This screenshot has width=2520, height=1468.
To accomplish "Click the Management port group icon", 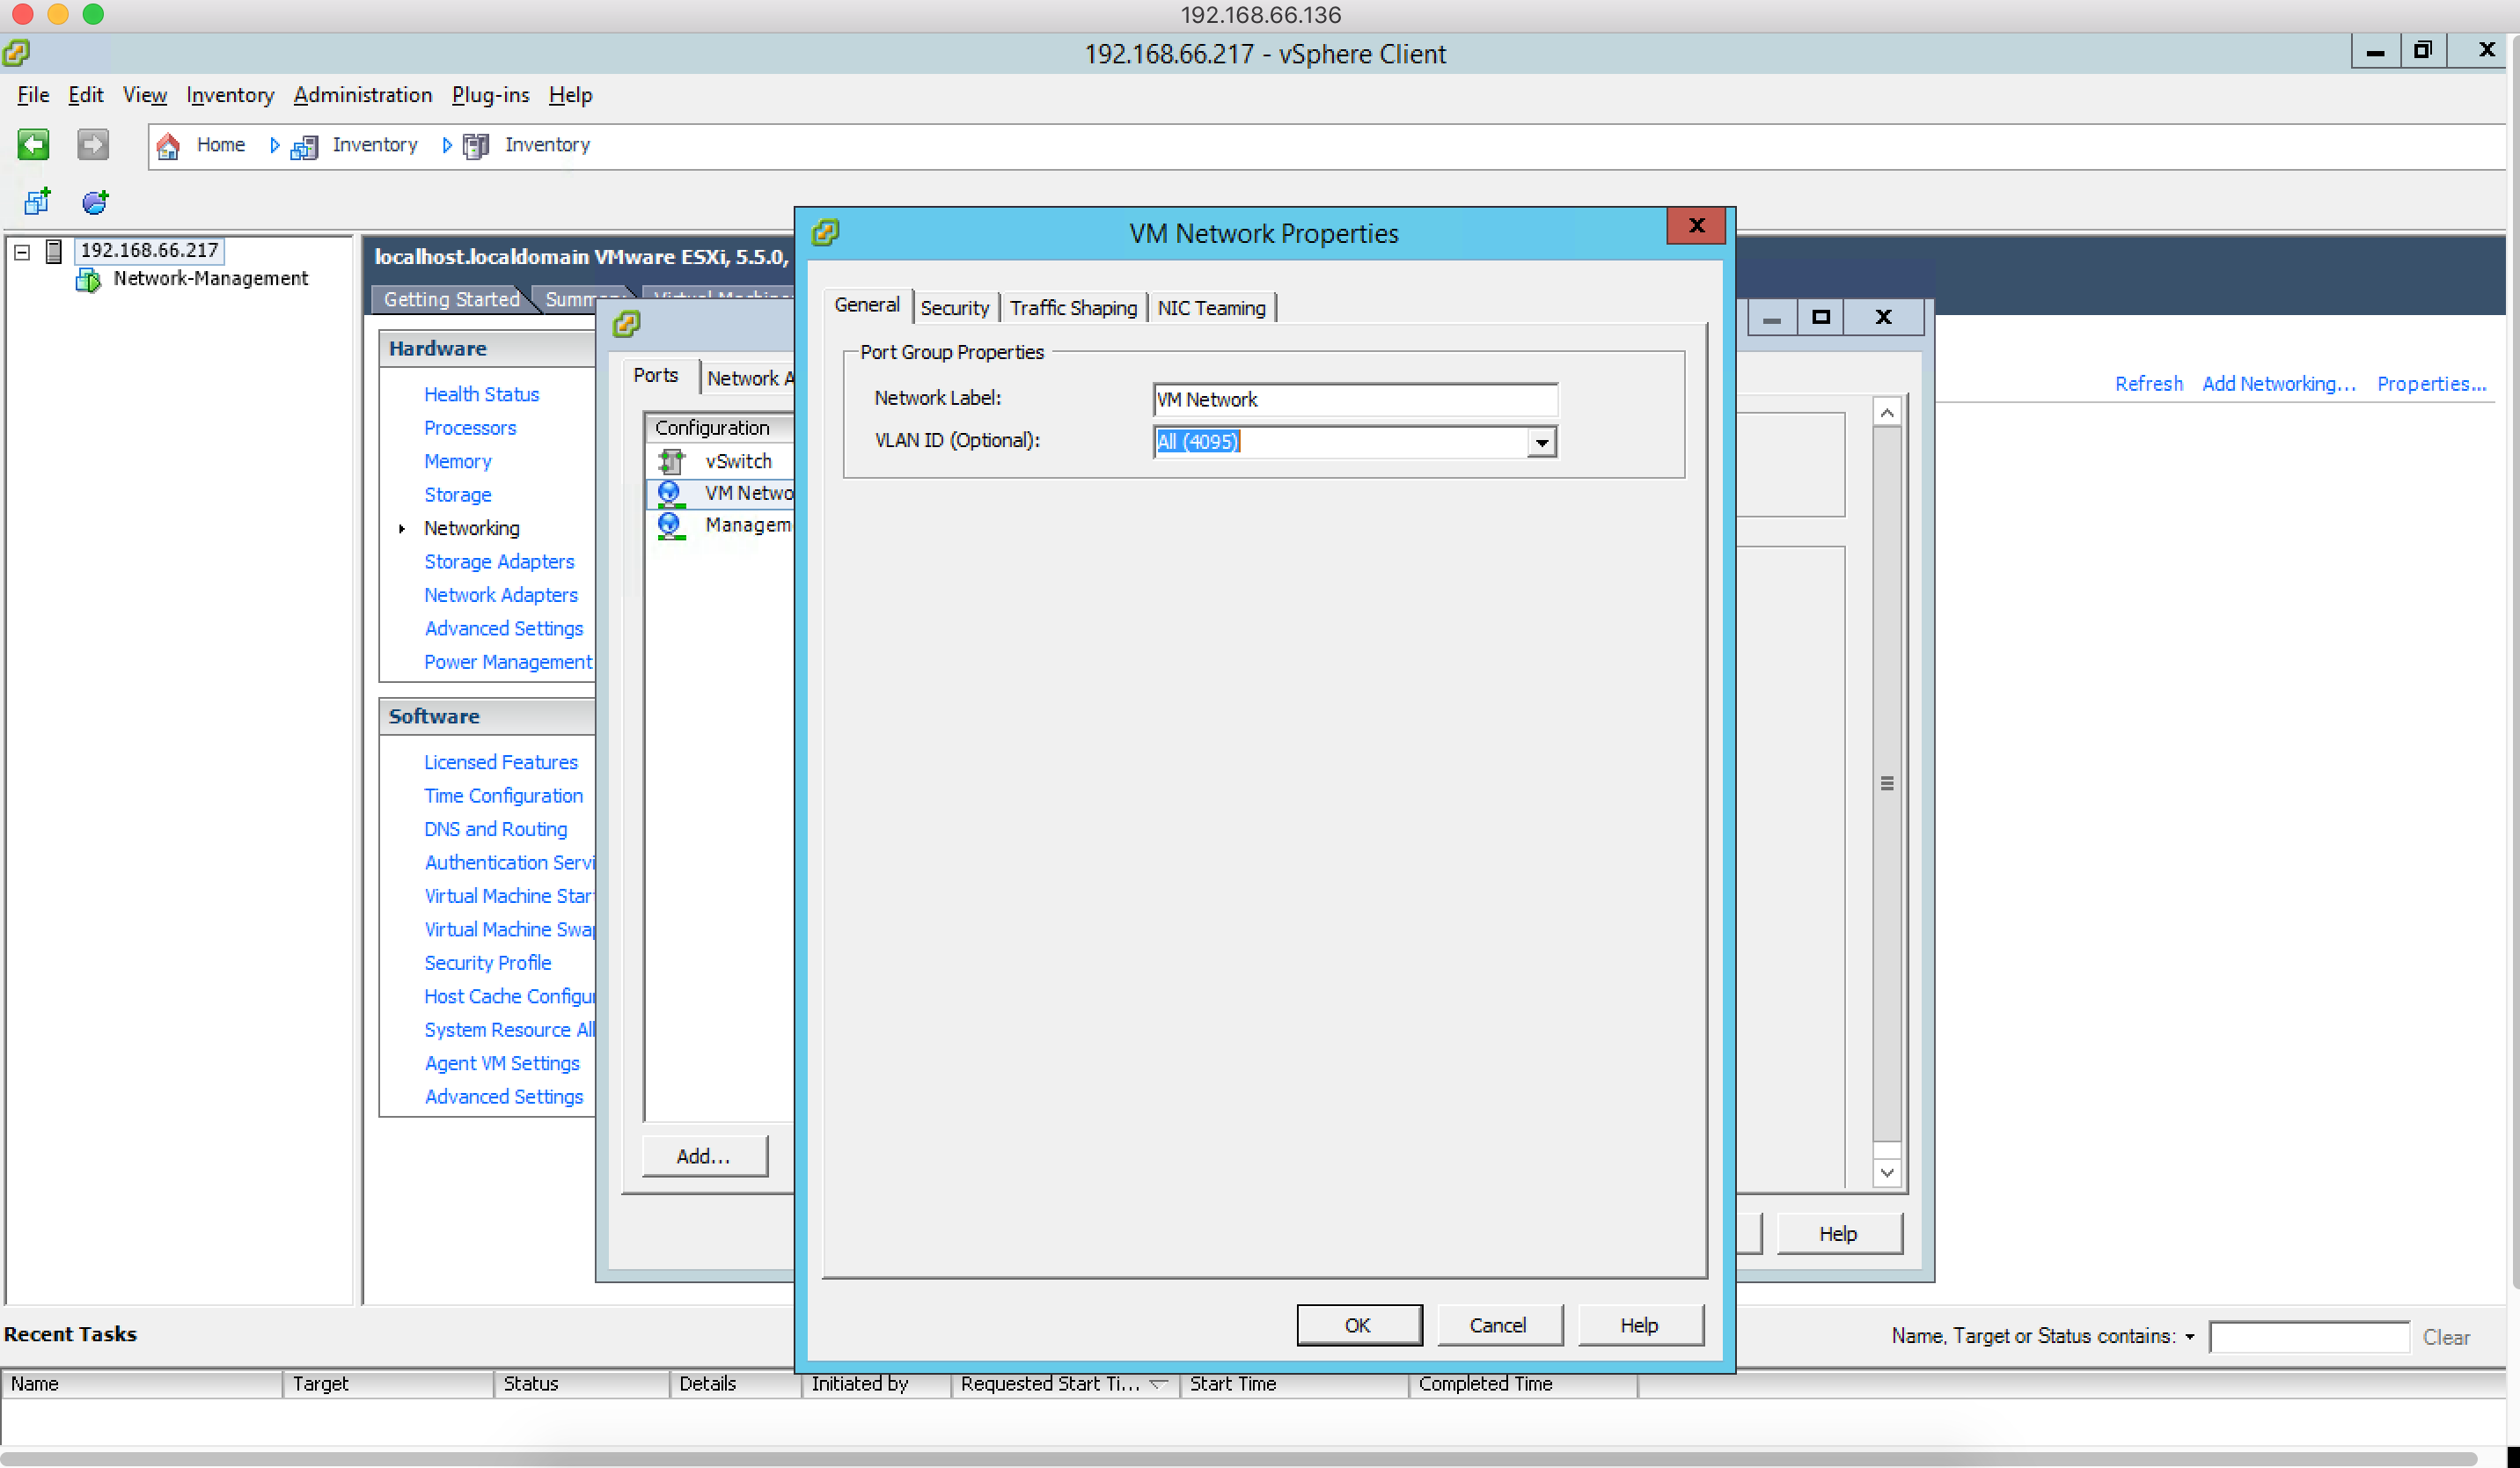I will point(670,525).
